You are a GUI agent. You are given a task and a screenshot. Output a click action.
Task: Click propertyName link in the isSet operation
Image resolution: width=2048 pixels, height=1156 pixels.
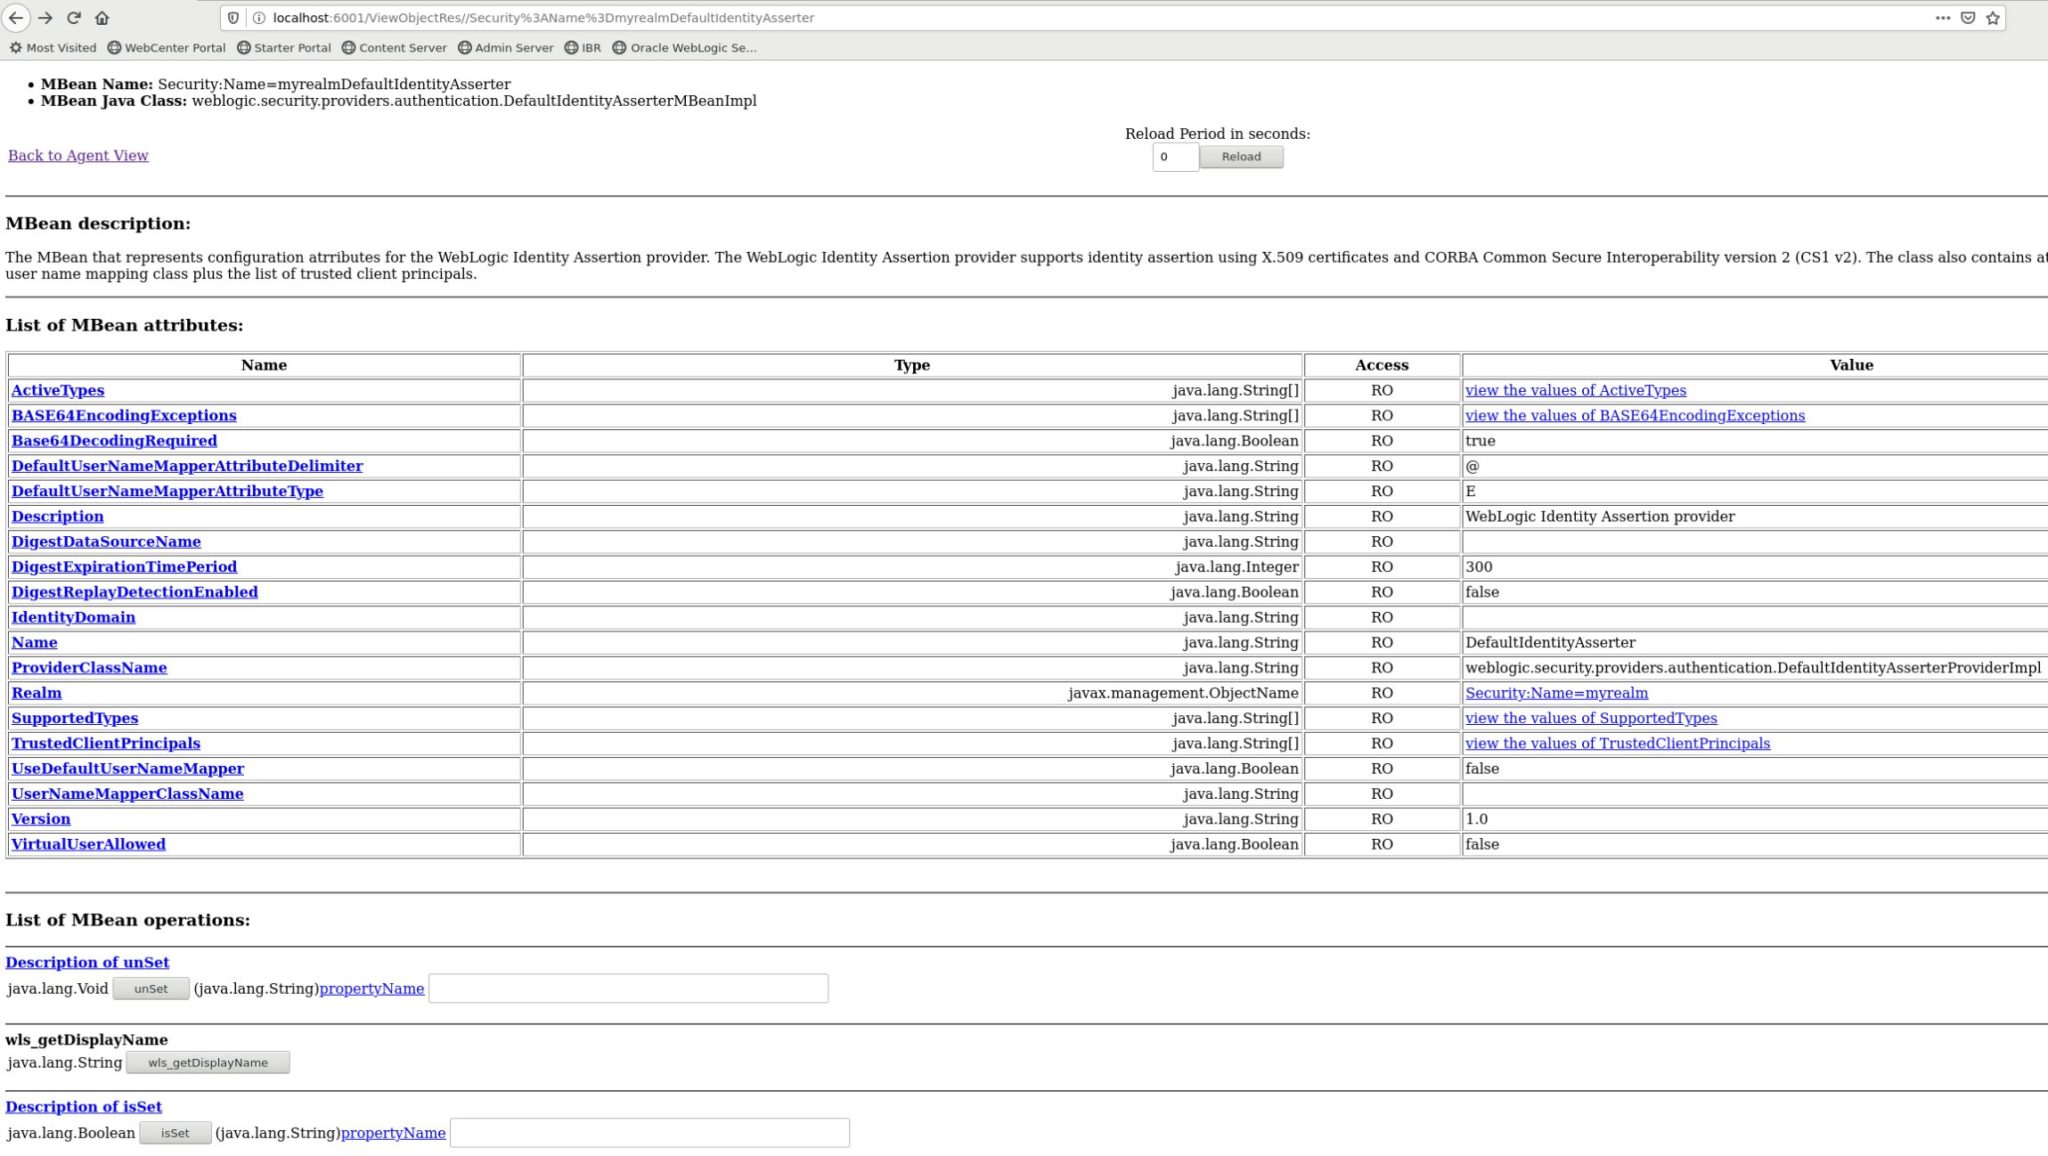click(x=393, y=1132)
